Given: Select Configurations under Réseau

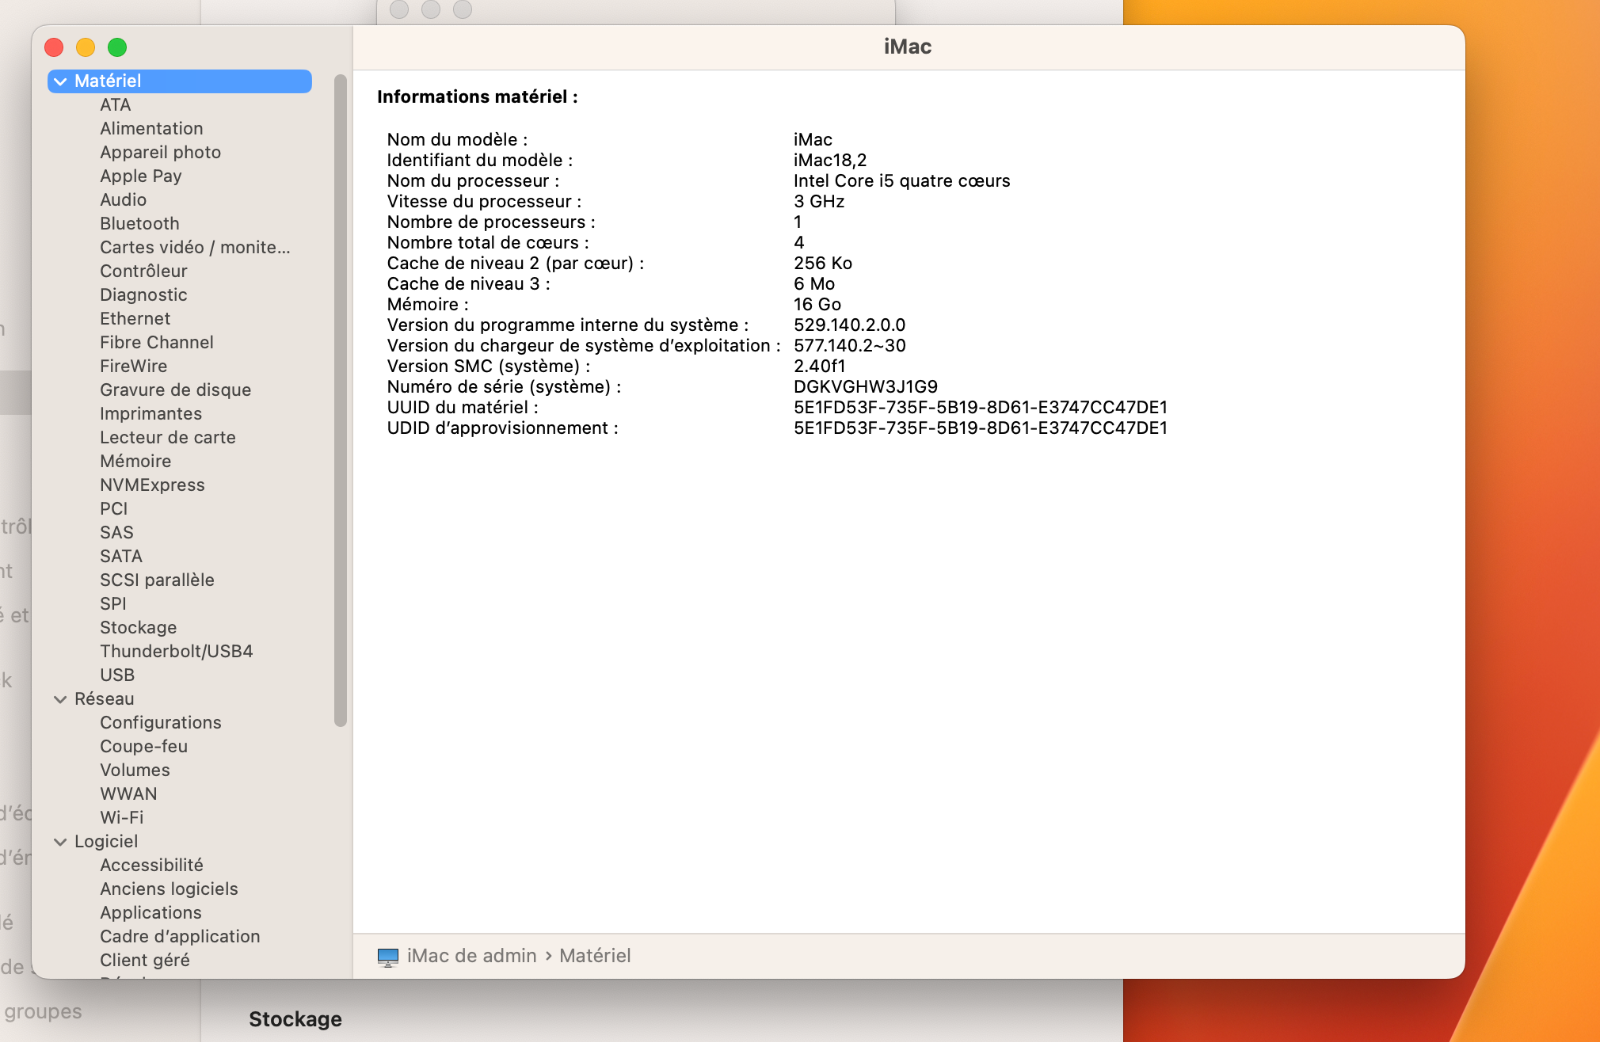Looking at the screenshot, I should [161, 723].
